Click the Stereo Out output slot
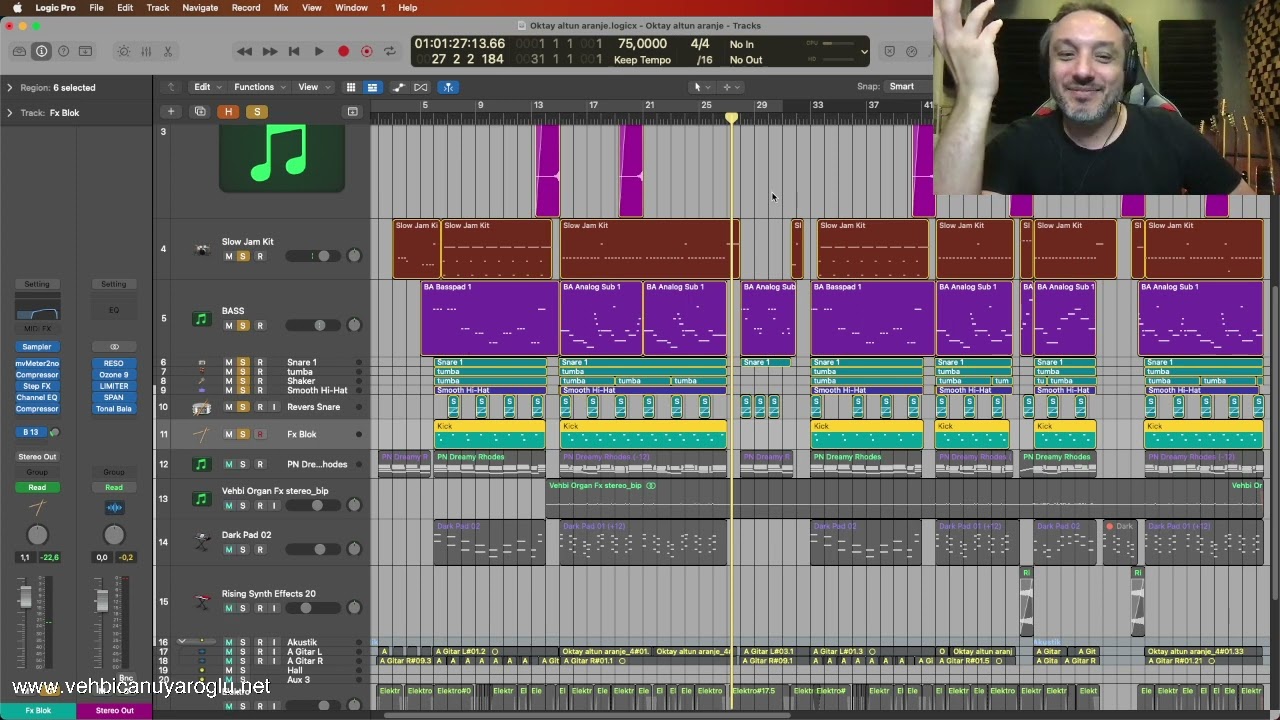 pyautogui.click(x=37, y=457)
